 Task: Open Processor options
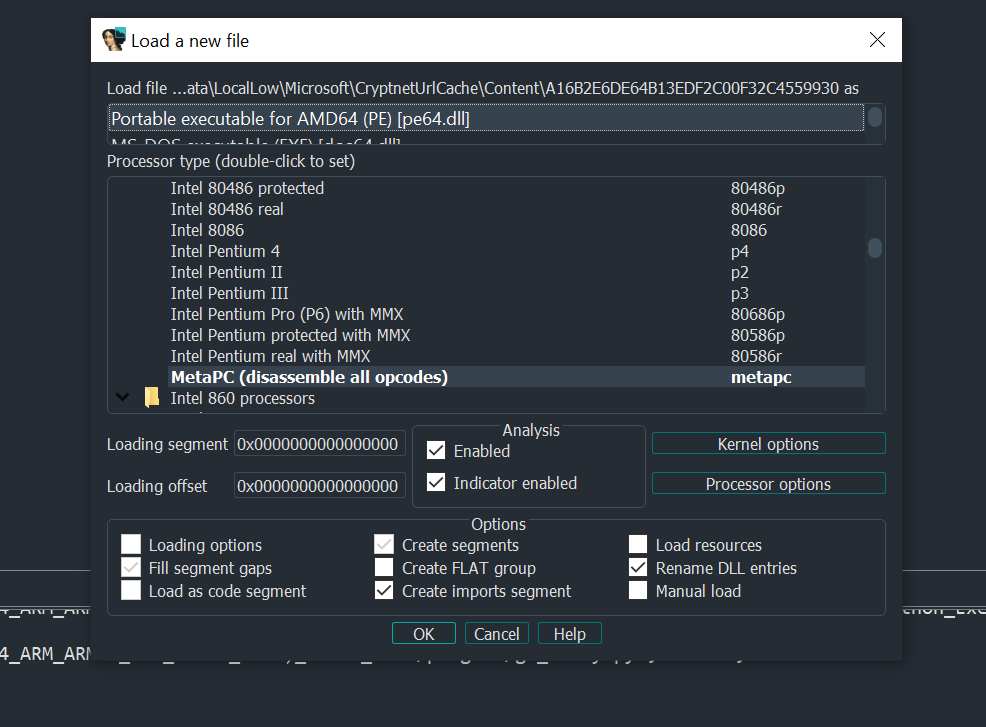pyautogui.click(x=768, y=484)
